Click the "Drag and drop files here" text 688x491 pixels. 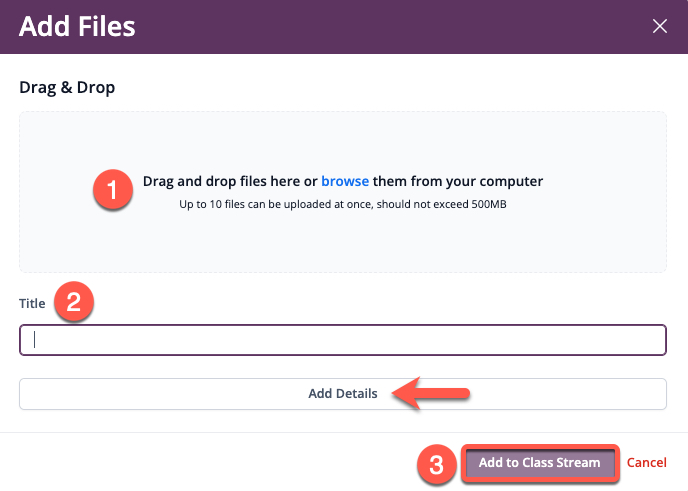(x=229, y=181)
